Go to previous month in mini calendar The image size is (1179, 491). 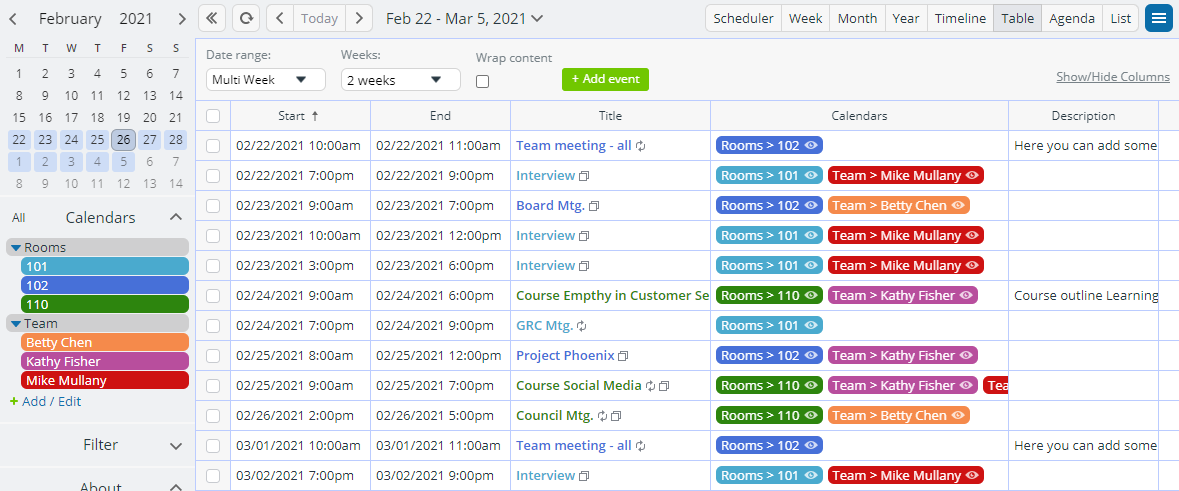[14, 19]
